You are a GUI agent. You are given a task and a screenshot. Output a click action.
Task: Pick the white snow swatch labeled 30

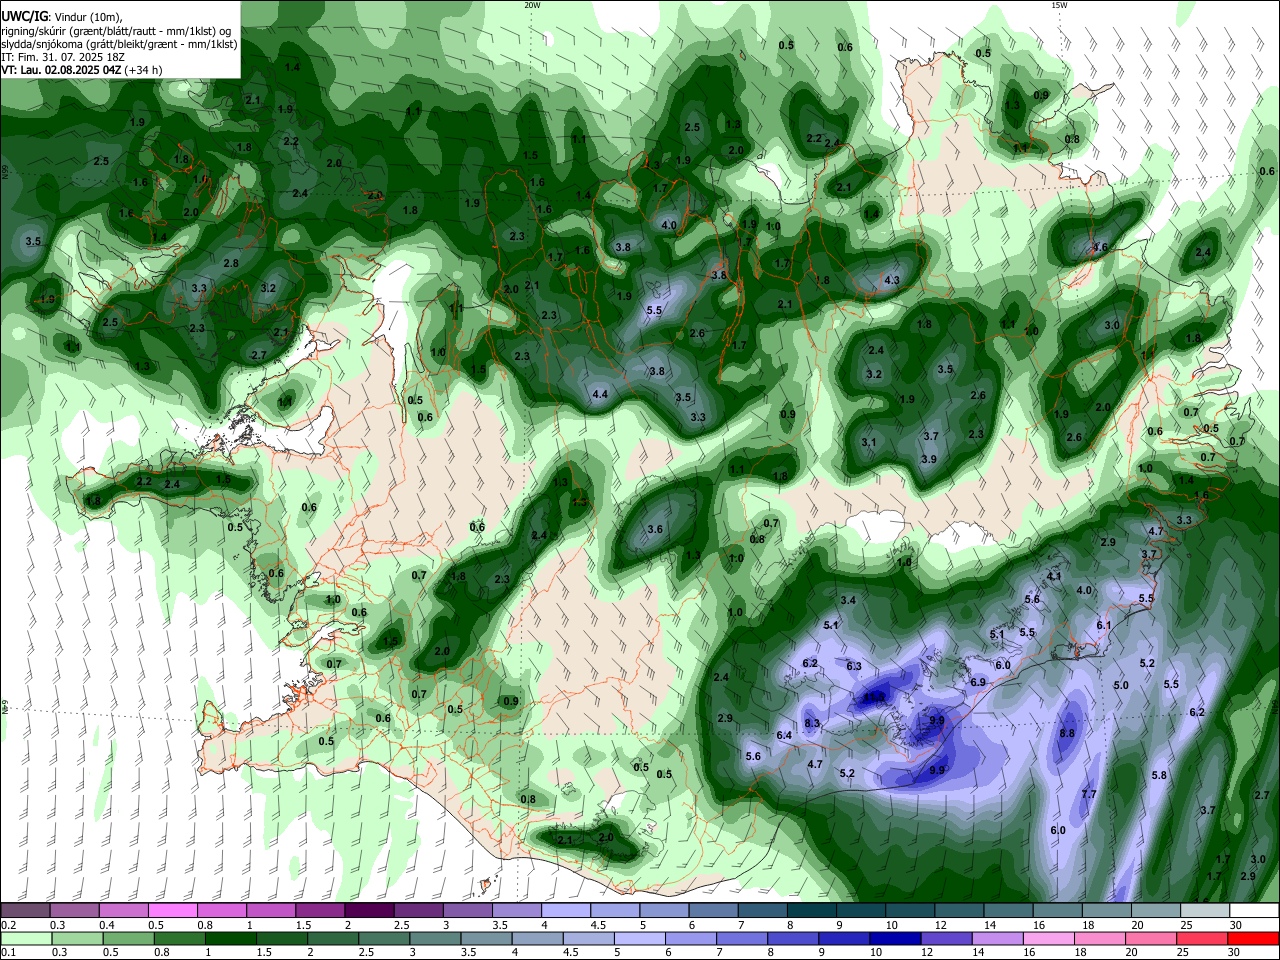[1254, 911]
